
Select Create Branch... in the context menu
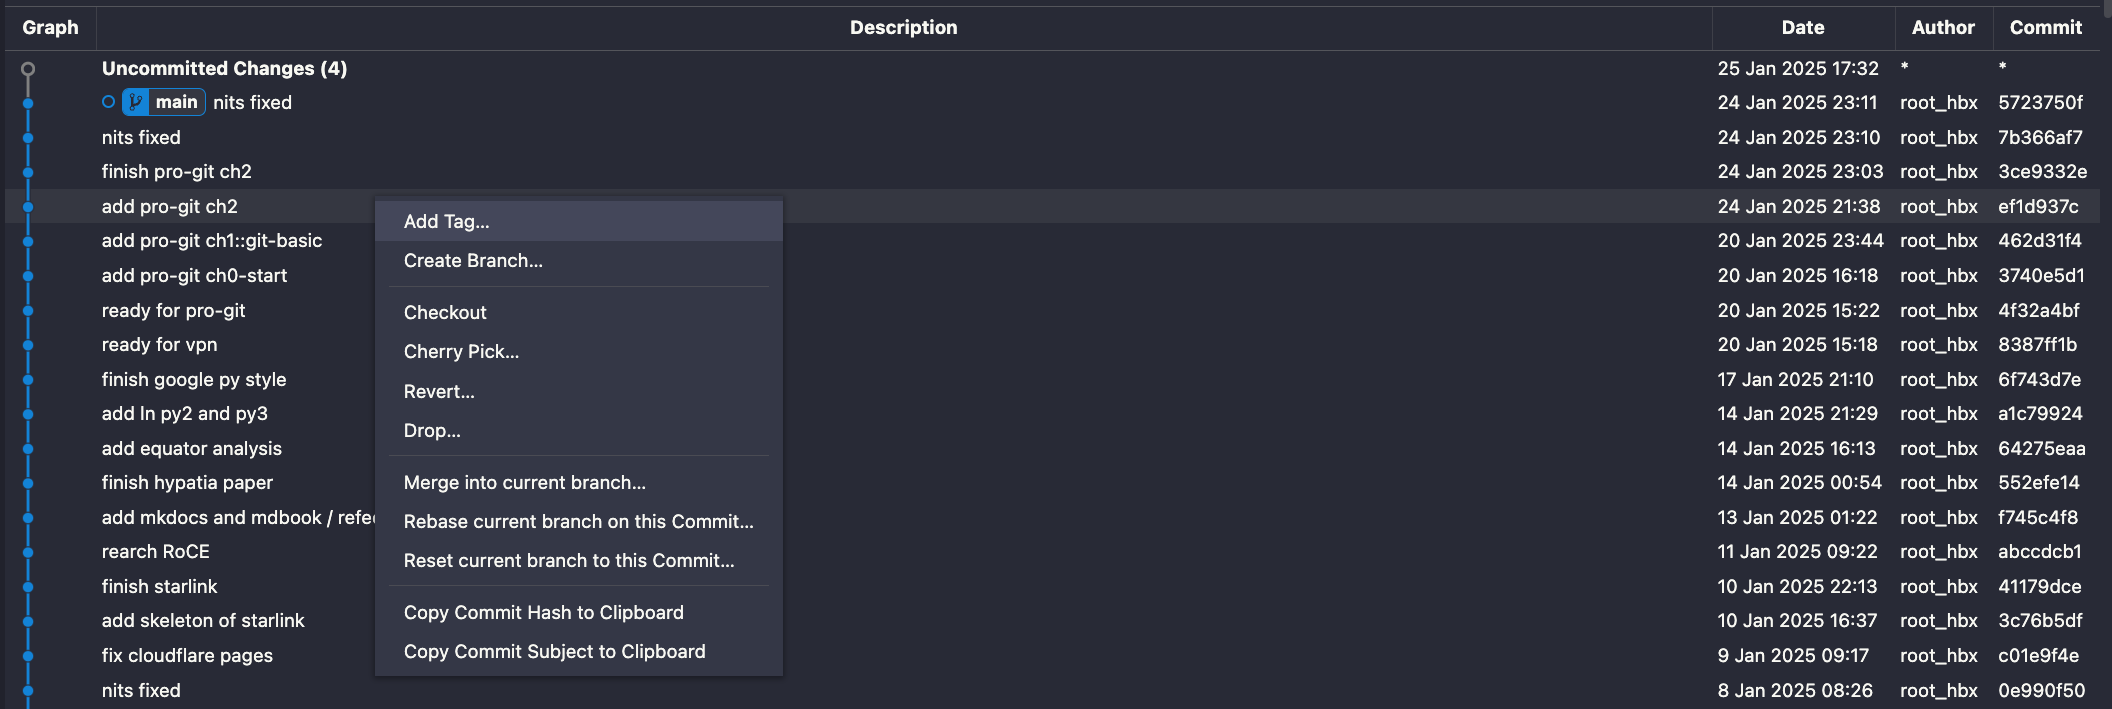click(x=473, y=261)
